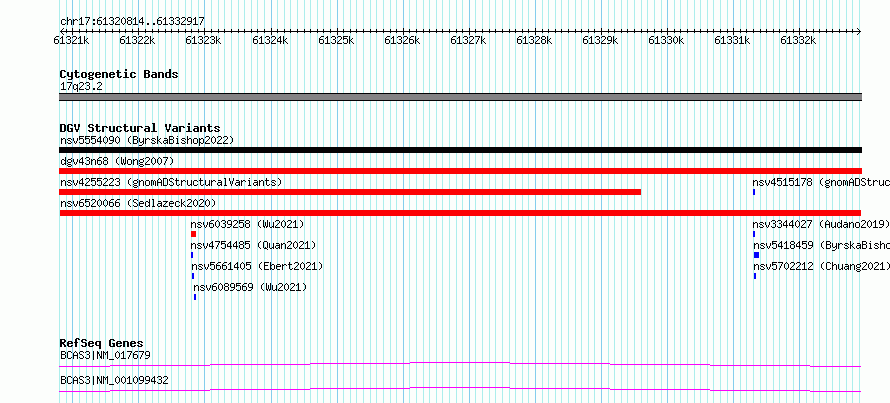890x403 pixels.
Task: Click the nsv5554090 black variant bar
Action: click(460, 150)
